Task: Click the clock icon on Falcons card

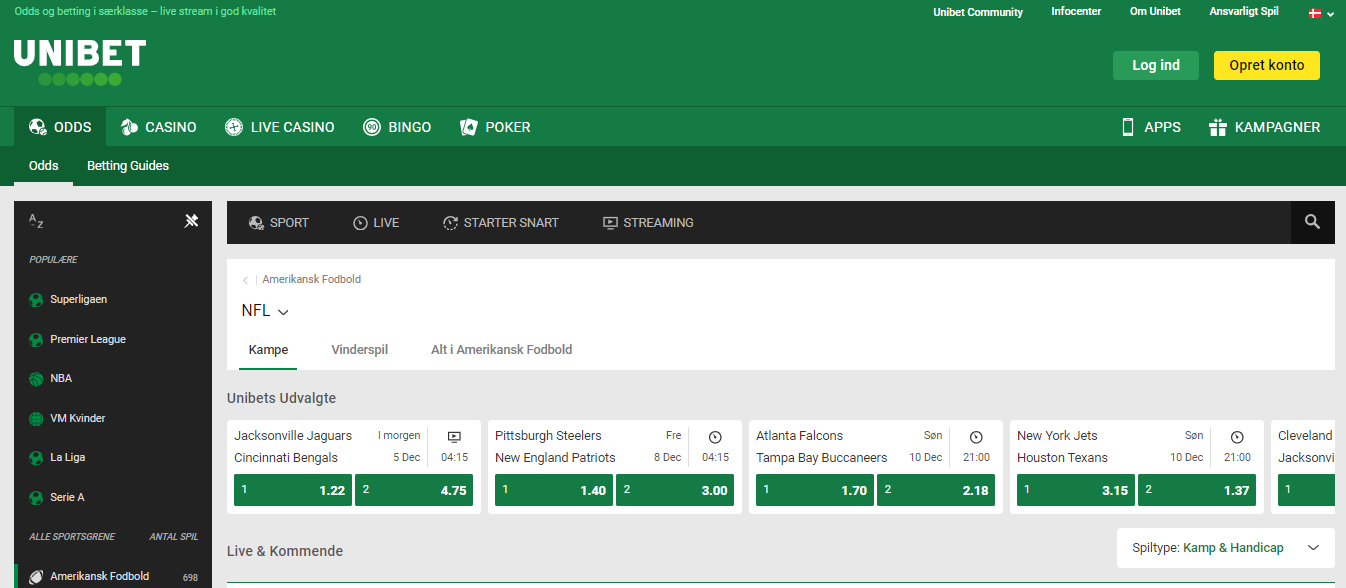Action: [976, 437]
